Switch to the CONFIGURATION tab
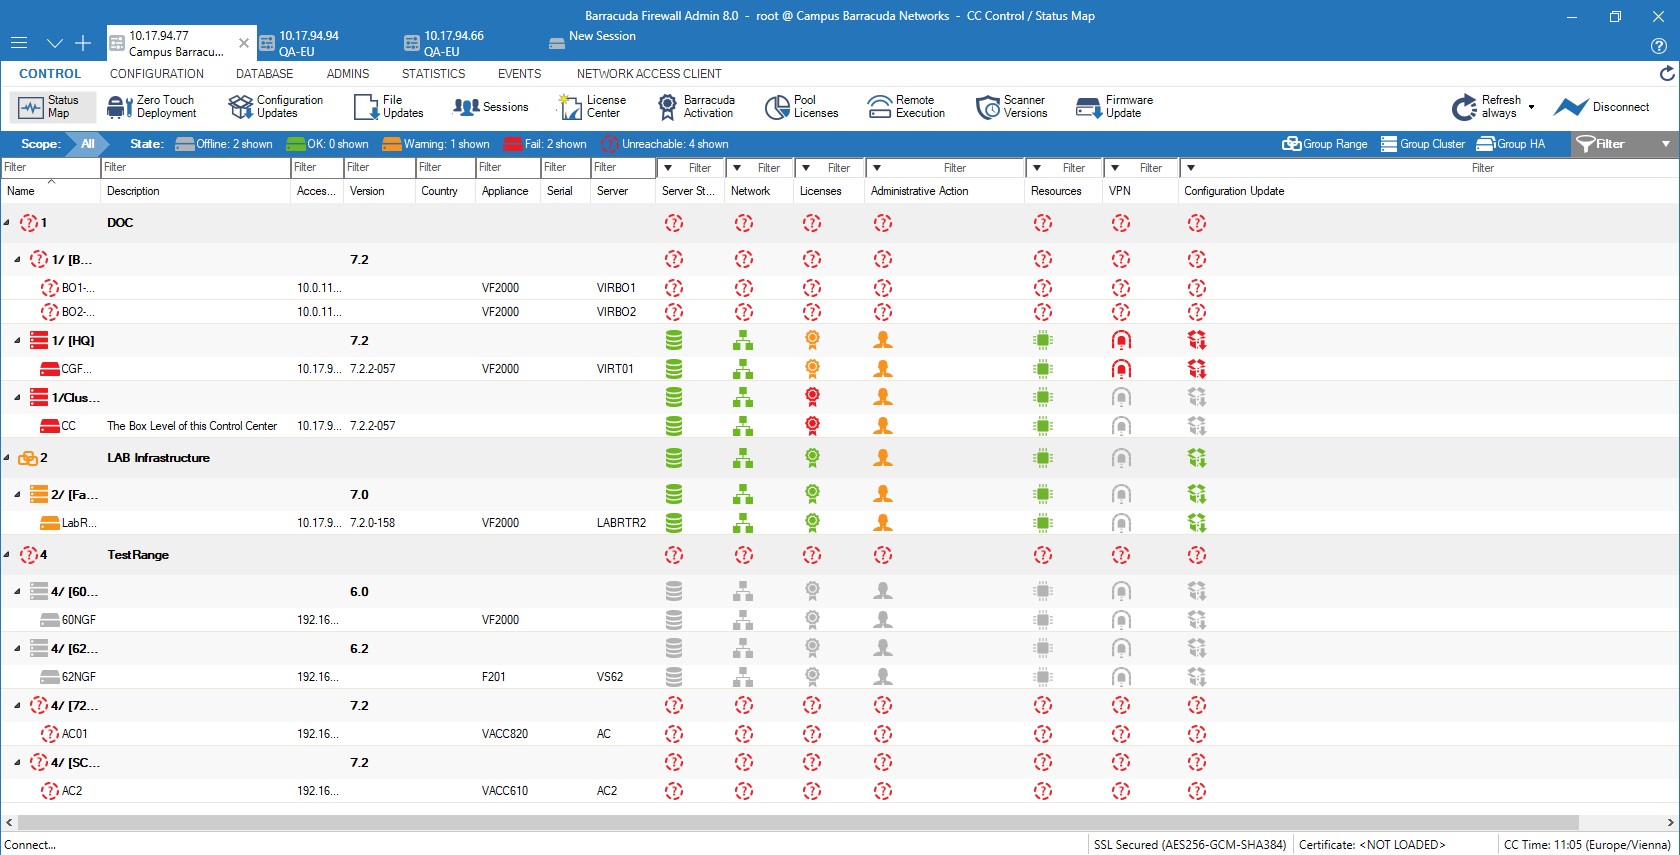The width and height of the screenshot is (1680, 855). pos(157,74)
